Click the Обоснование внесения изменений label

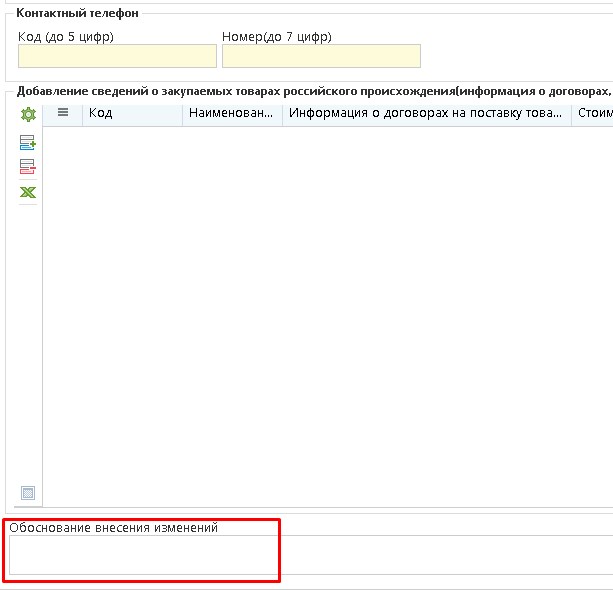coord(113,527)
